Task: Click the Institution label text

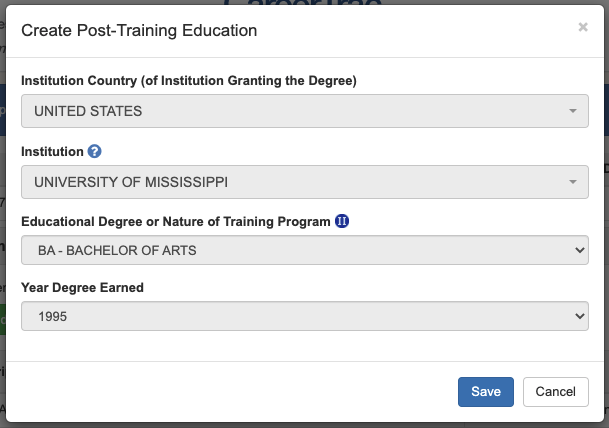Action: 52,152
